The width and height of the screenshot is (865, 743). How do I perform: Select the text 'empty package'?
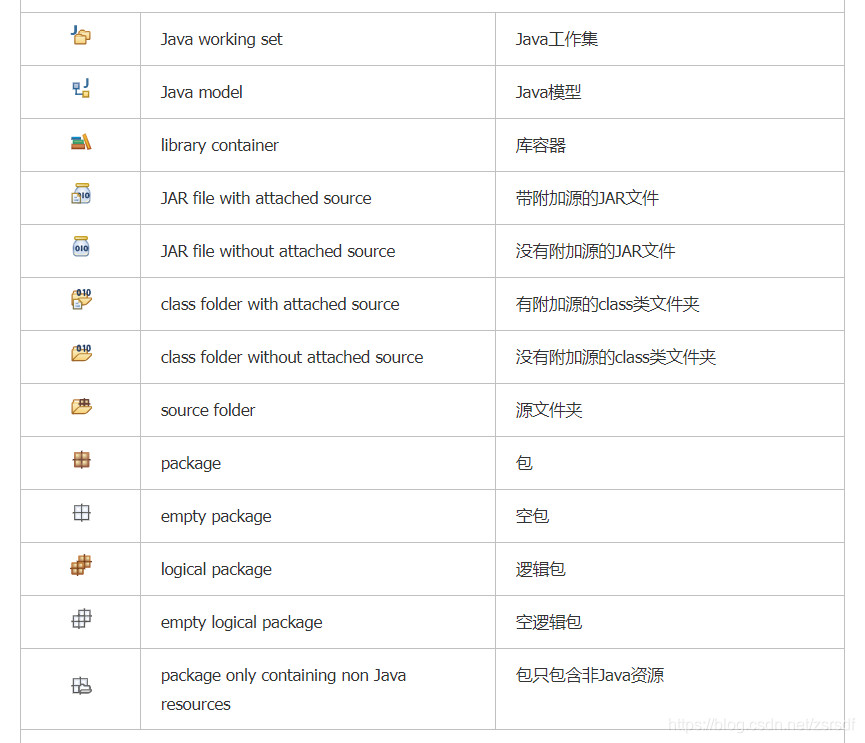pyautogui.click(x=216, y=516)
